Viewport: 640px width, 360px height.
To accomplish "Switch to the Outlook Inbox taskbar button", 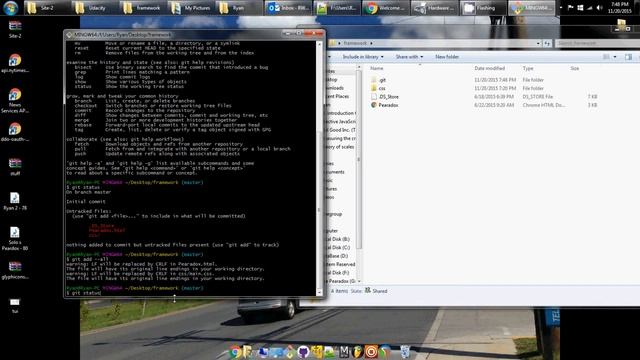I will (289, 8).
